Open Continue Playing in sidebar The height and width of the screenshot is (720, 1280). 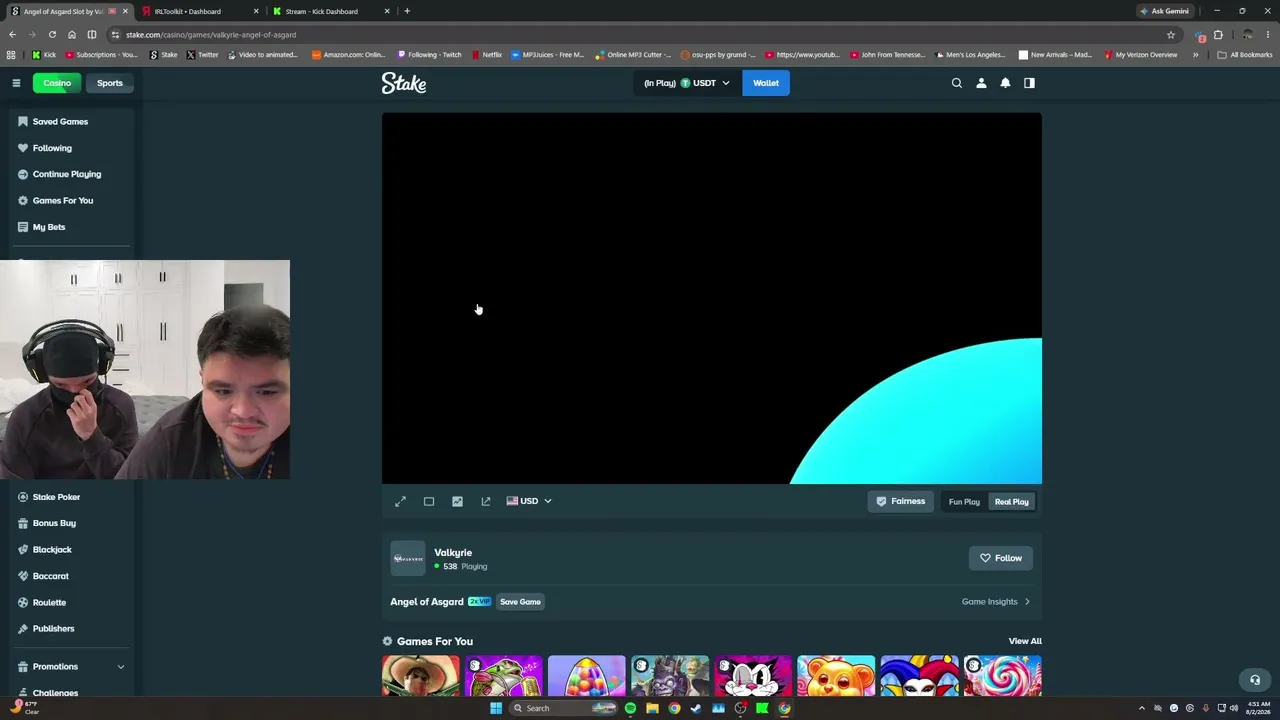pos(67,174)
